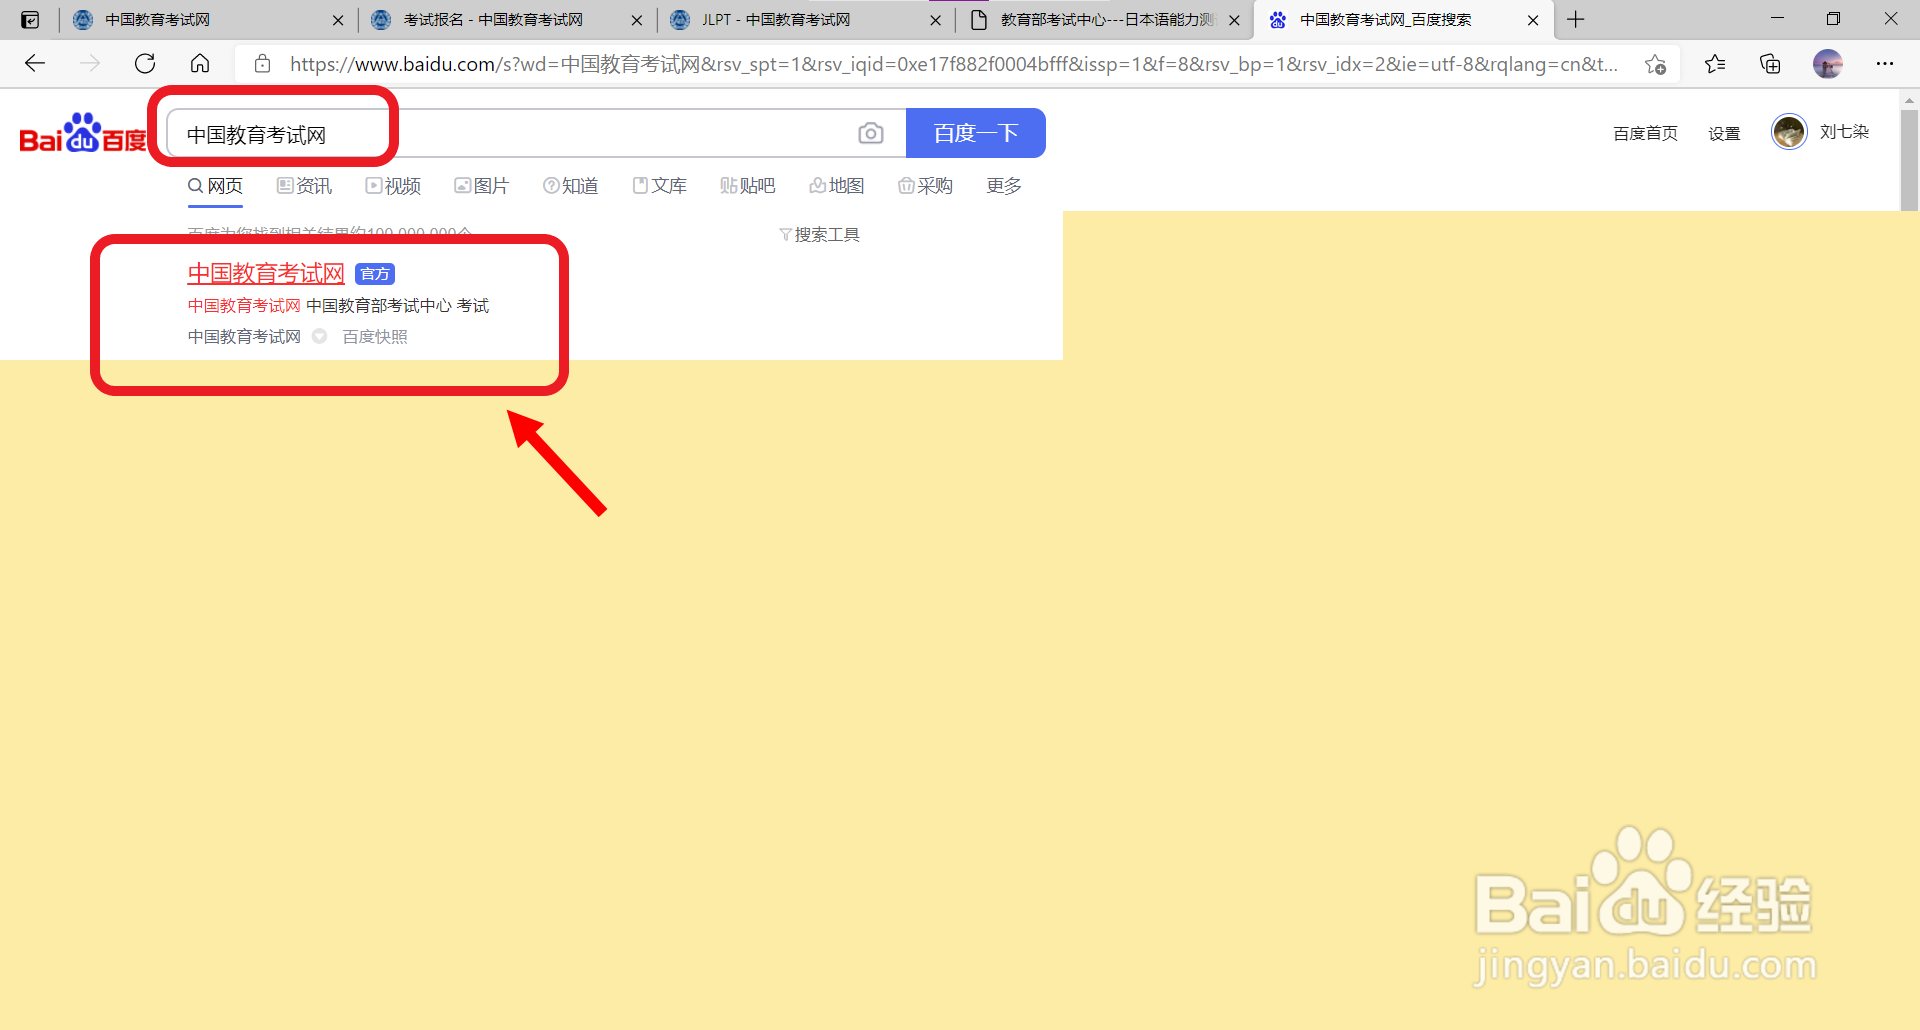Click the verification icon beside result source
Screen dimensions: 1920x1030
[319, 337]
